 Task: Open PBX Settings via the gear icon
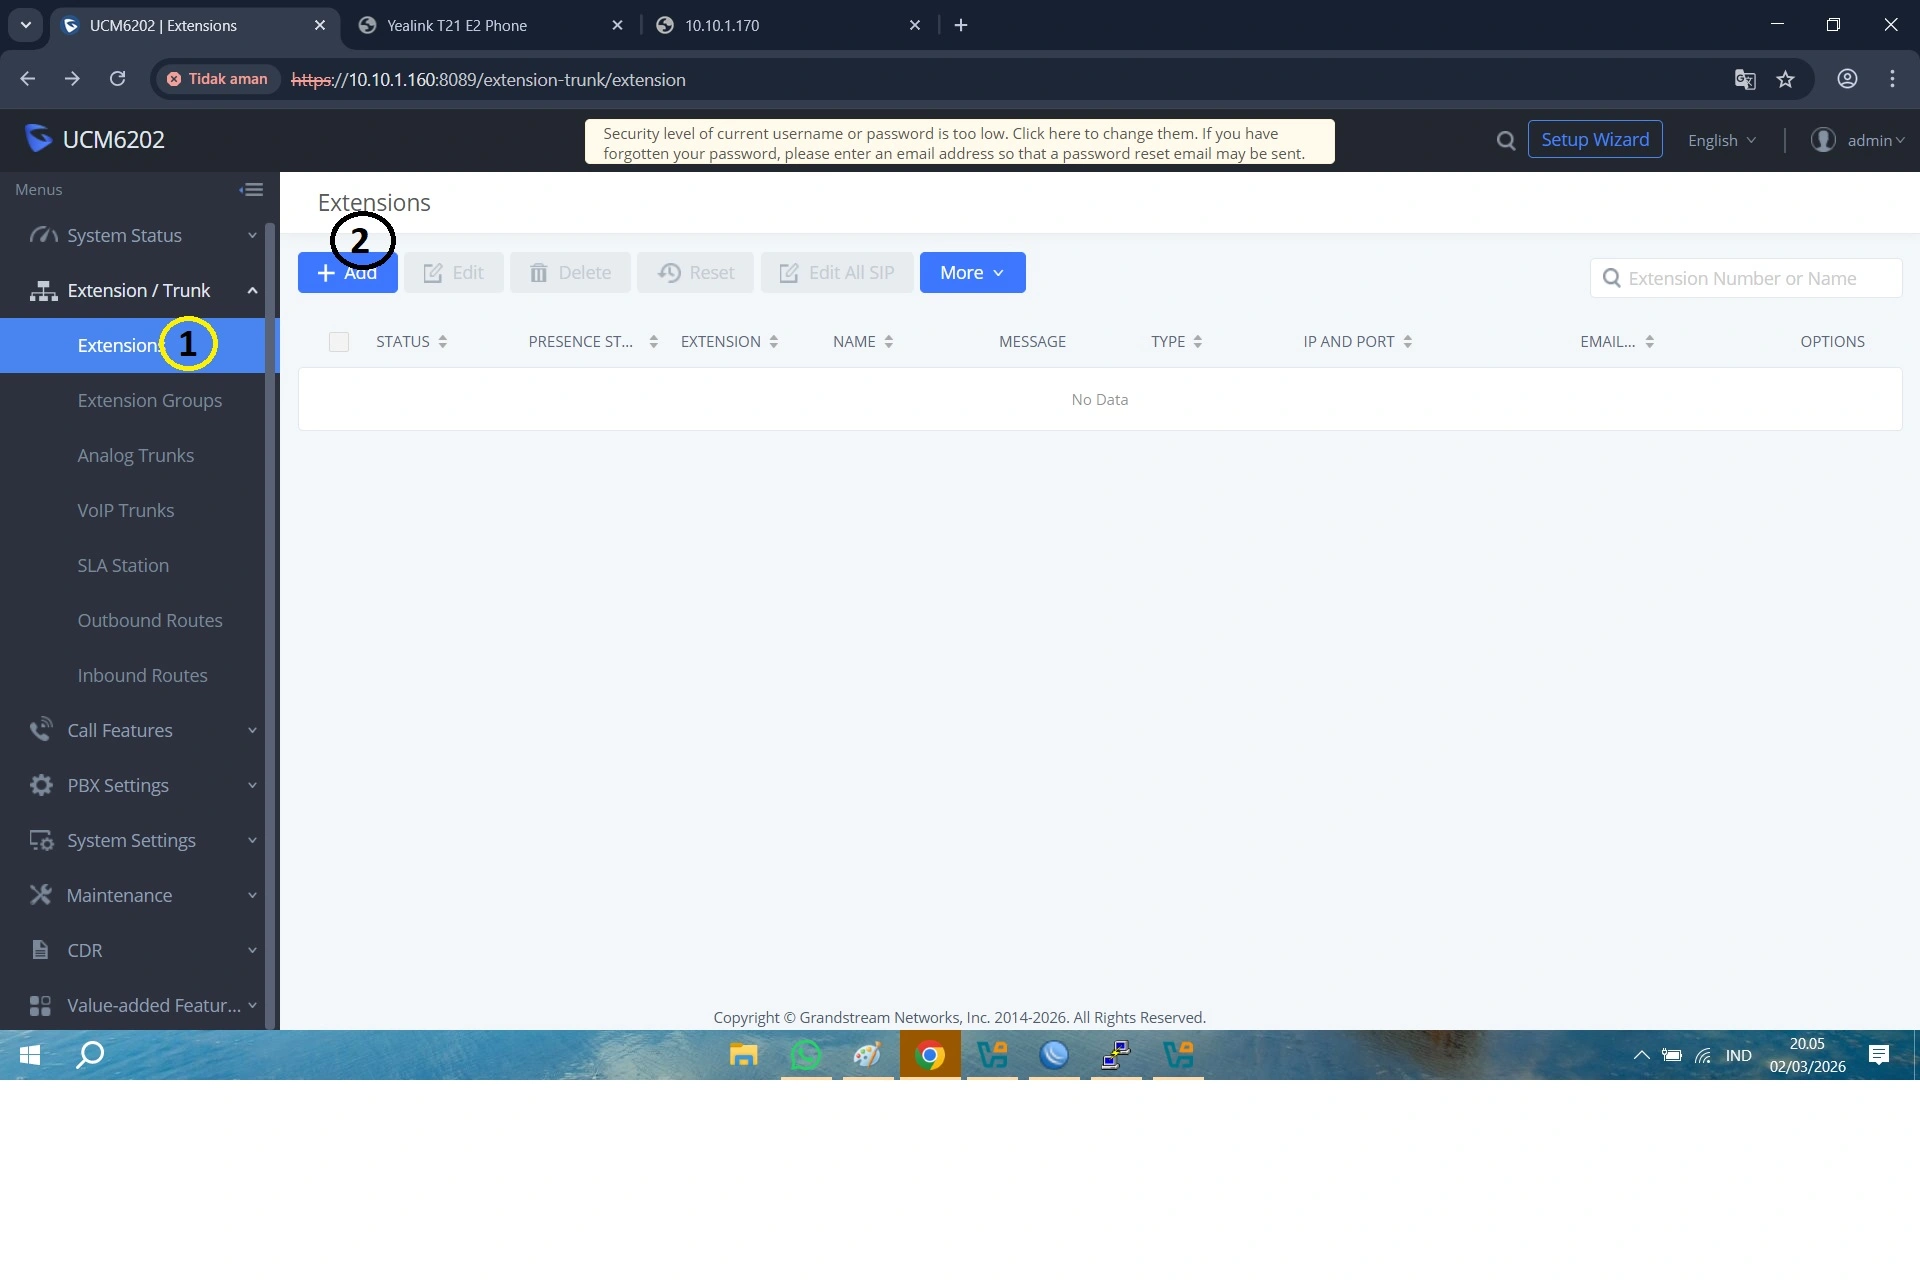pyautogui.click(x=40, y=785)
